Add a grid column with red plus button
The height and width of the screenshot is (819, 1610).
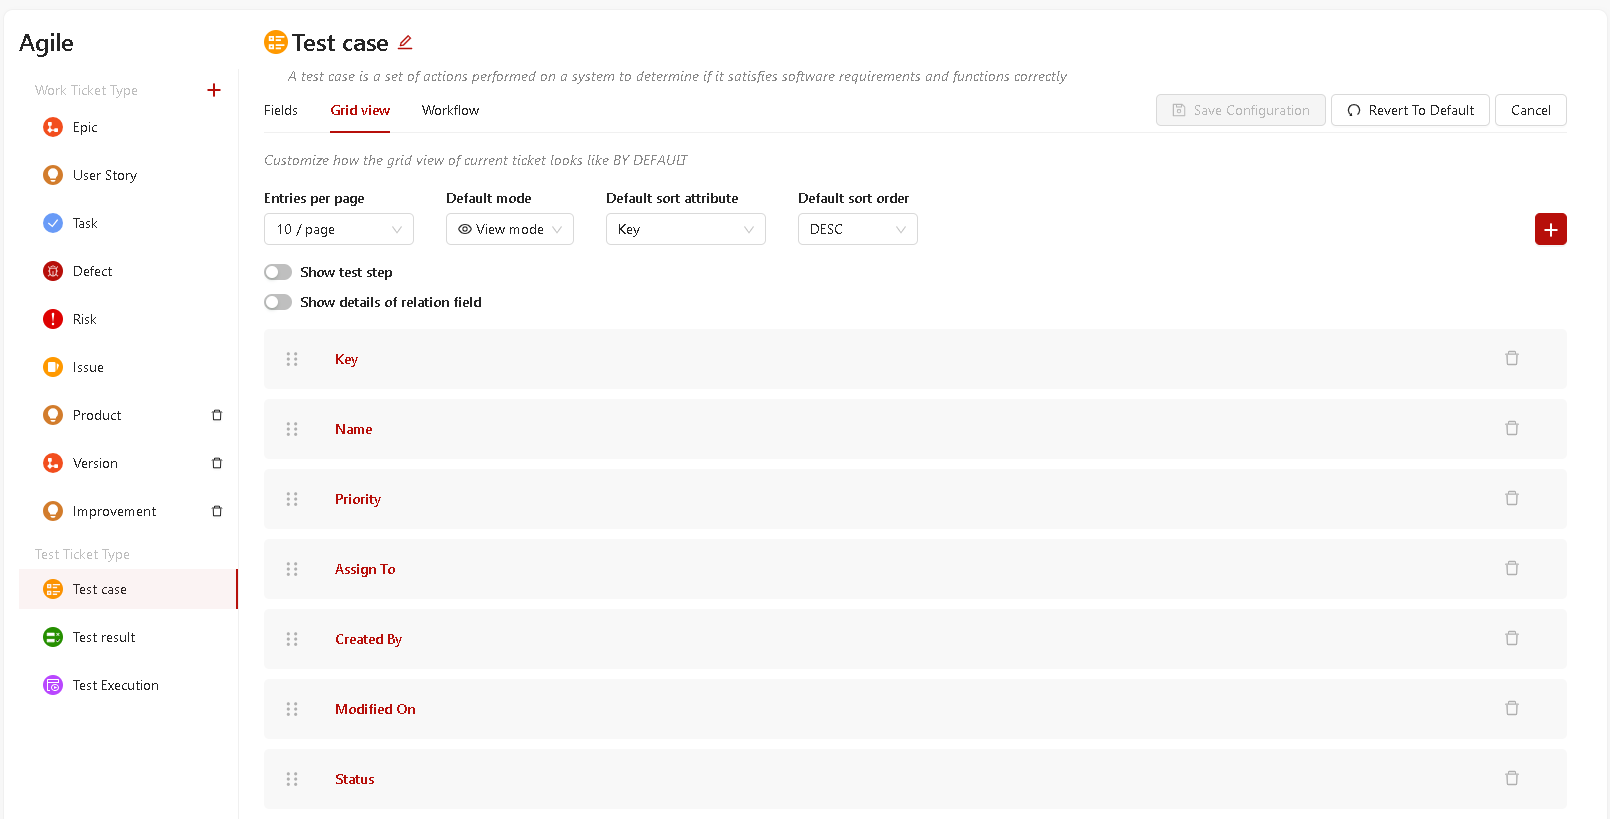(1551, 229)
